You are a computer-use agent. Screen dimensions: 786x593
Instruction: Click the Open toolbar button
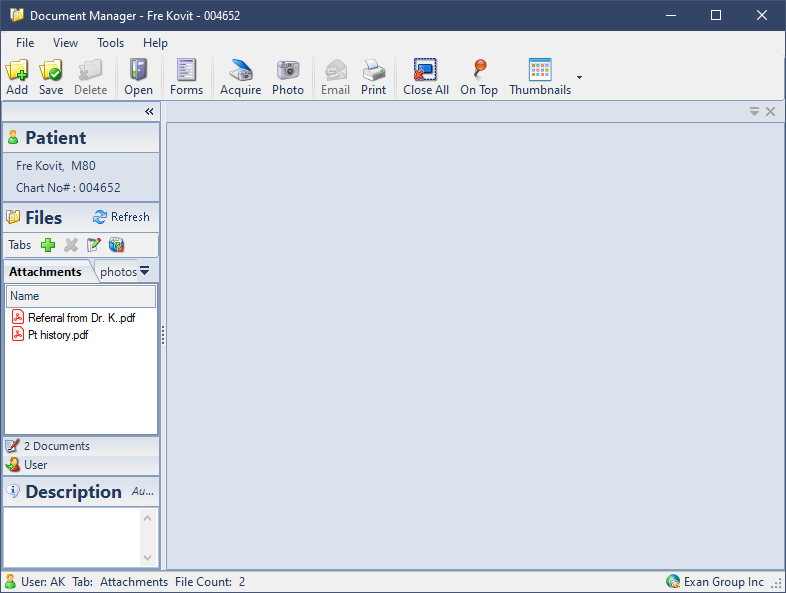click(138, 76)
